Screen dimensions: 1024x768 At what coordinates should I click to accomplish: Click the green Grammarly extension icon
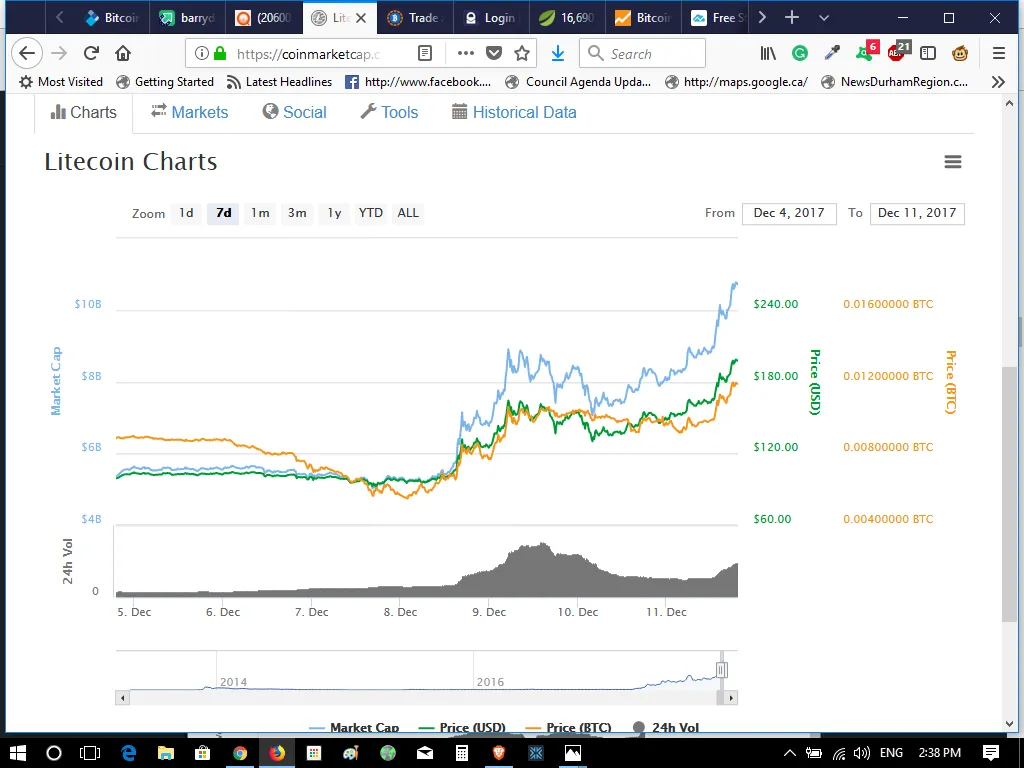[800, 54]
